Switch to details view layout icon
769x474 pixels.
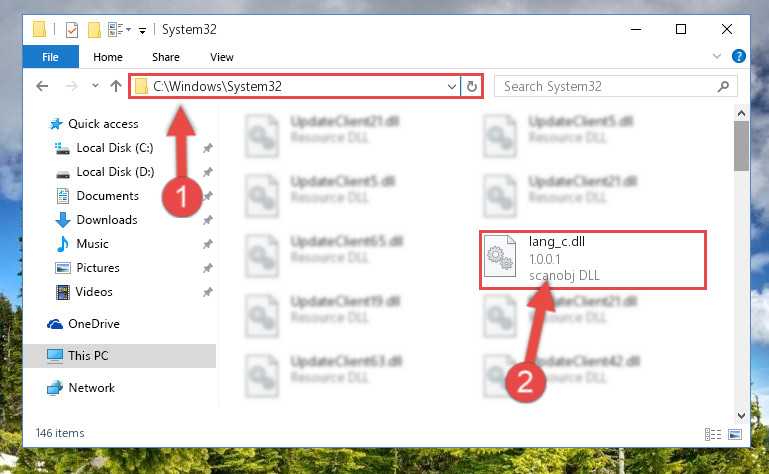coord(713,434)
